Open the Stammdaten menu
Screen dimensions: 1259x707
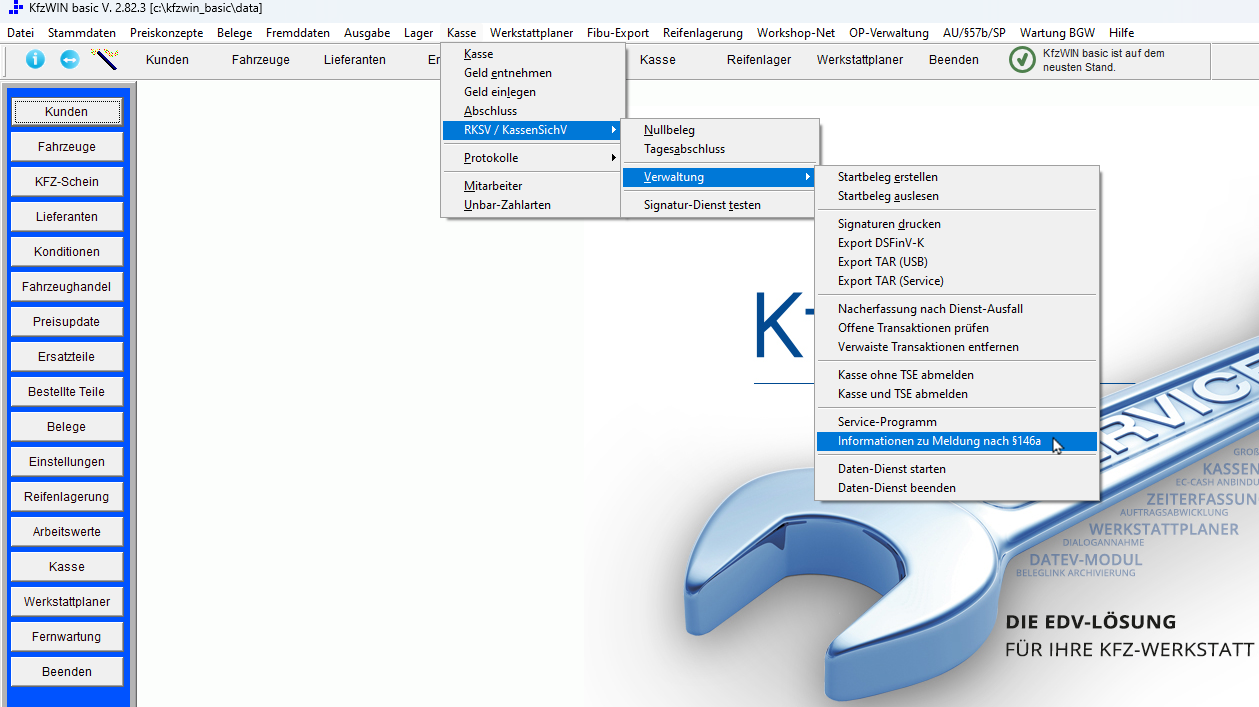click(x=82, y=33)
